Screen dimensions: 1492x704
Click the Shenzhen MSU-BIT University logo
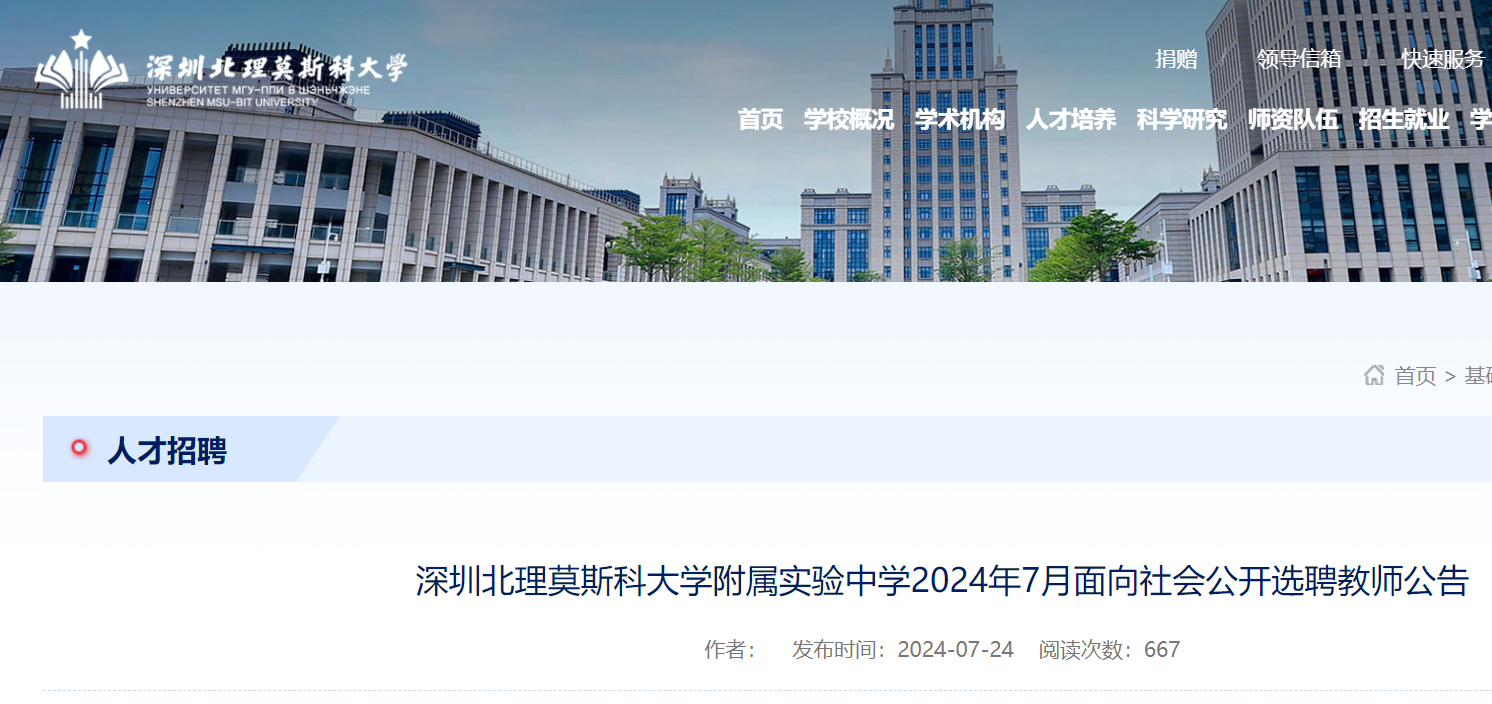221,69
